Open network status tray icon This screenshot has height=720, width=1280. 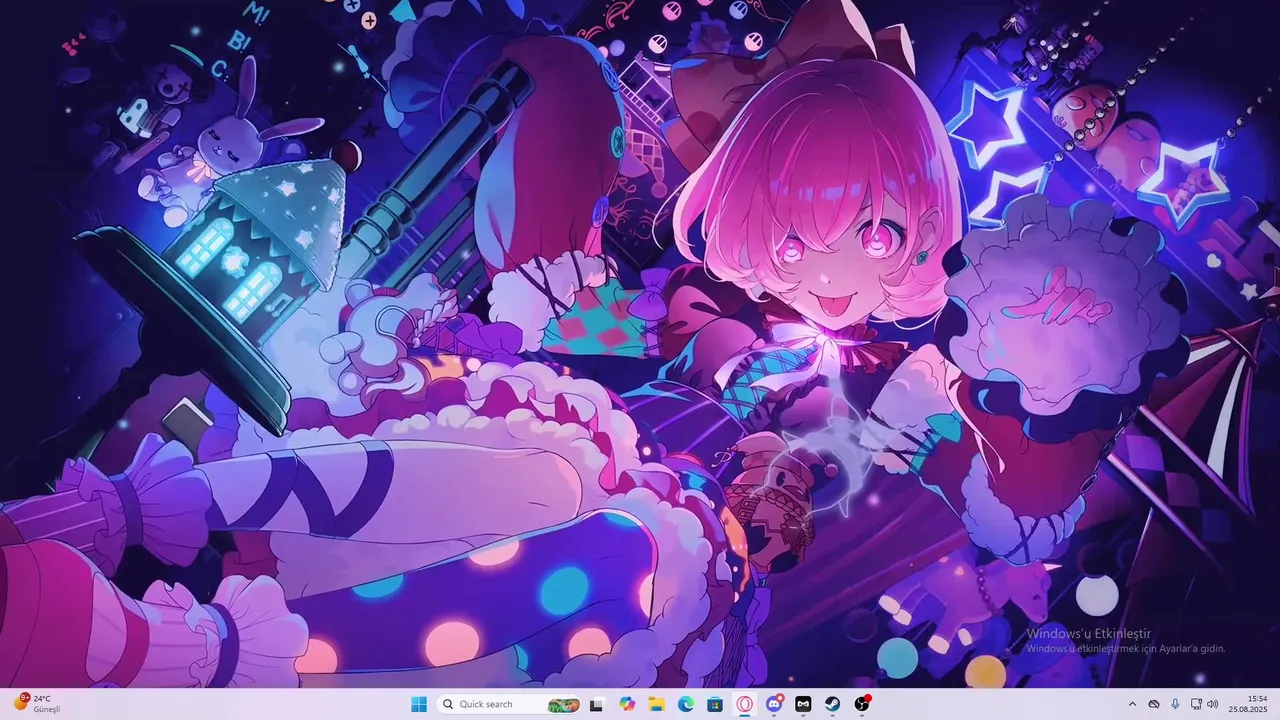pyautogui.click(x=1196, y=704)
